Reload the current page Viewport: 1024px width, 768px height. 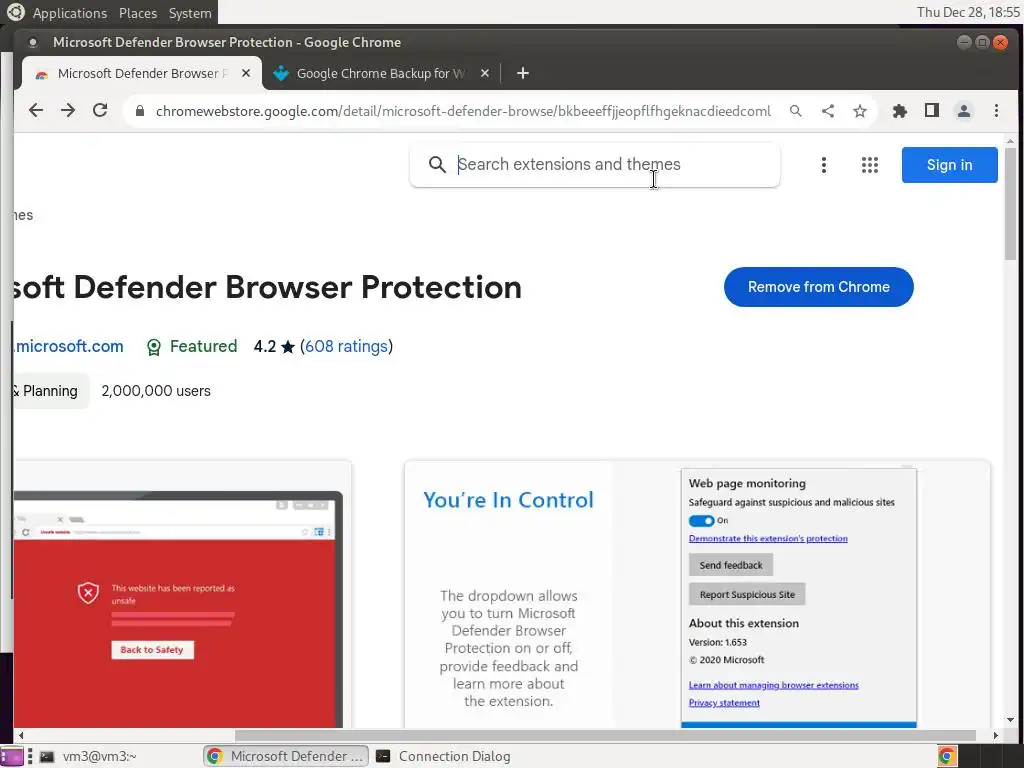coord(100,110)
